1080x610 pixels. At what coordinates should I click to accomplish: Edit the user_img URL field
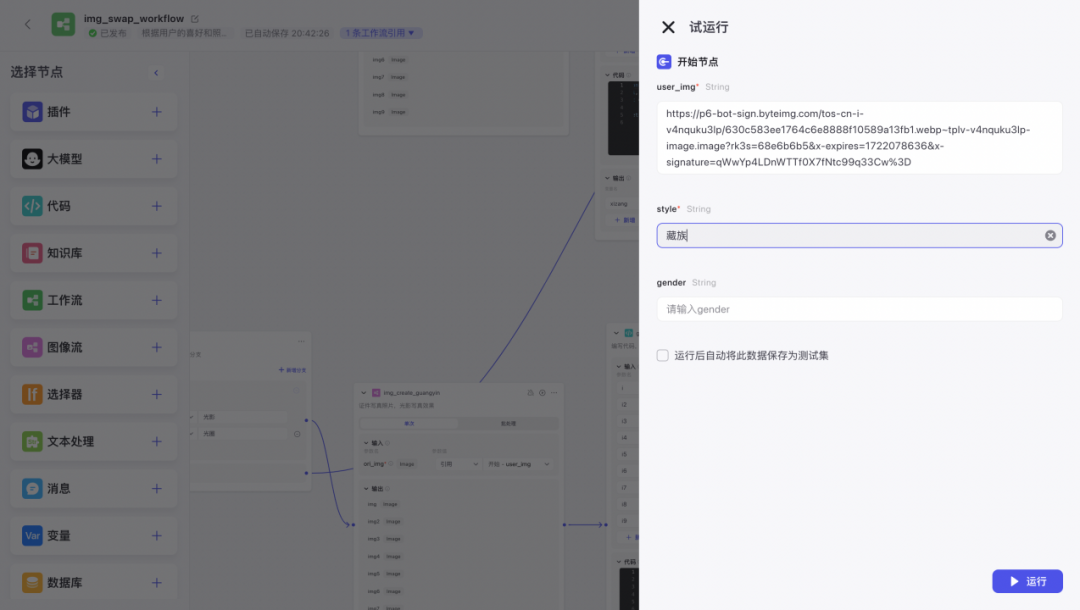(859, 138)
